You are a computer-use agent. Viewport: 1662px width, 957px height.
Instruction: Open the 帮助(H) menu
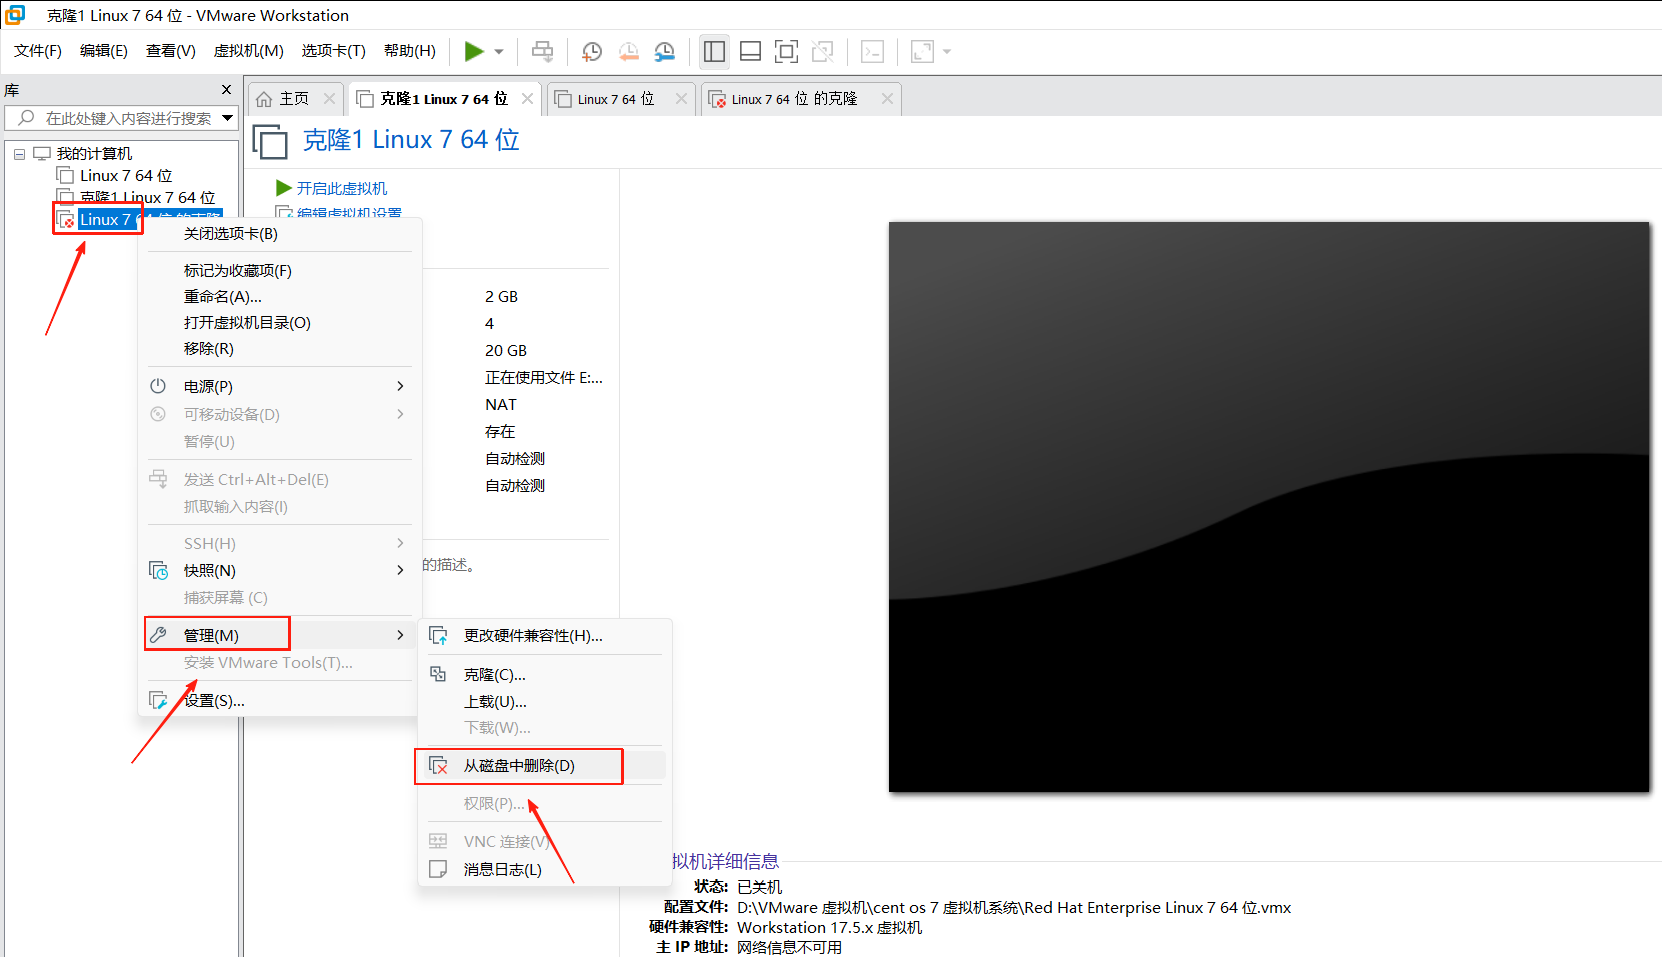click(410, 51)
